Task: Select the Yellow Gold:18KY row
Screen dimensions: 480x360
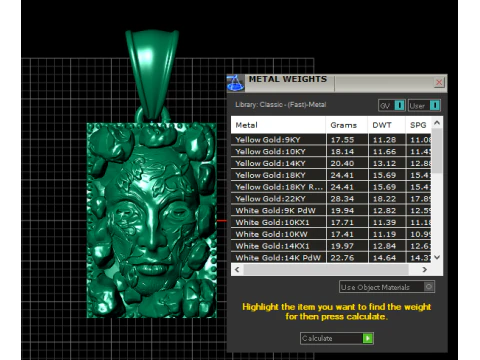Action: coord(331,175)
